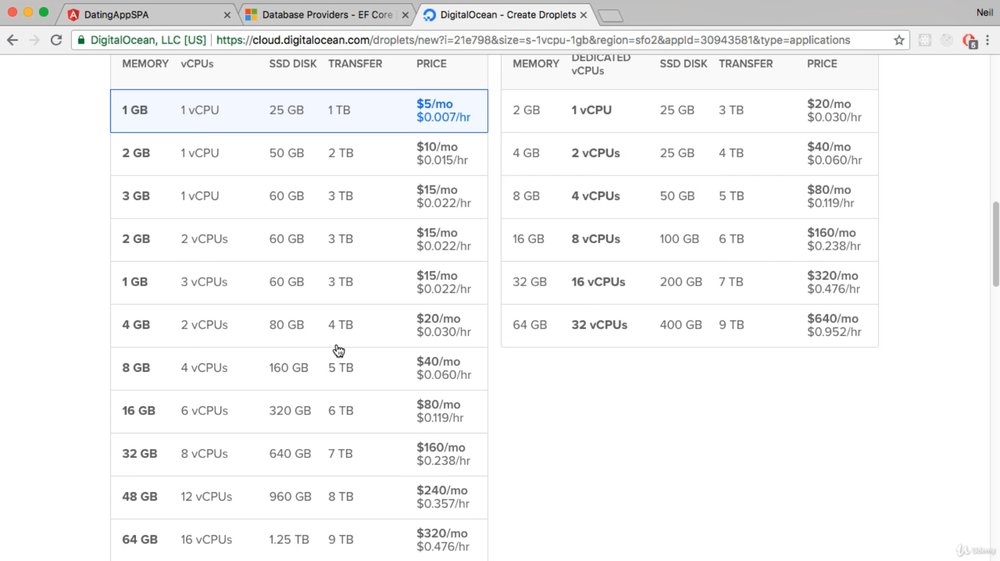
Task: Pick the 2 GB 2 vCPUs $15/mo plan
Action: coord(299,240)
